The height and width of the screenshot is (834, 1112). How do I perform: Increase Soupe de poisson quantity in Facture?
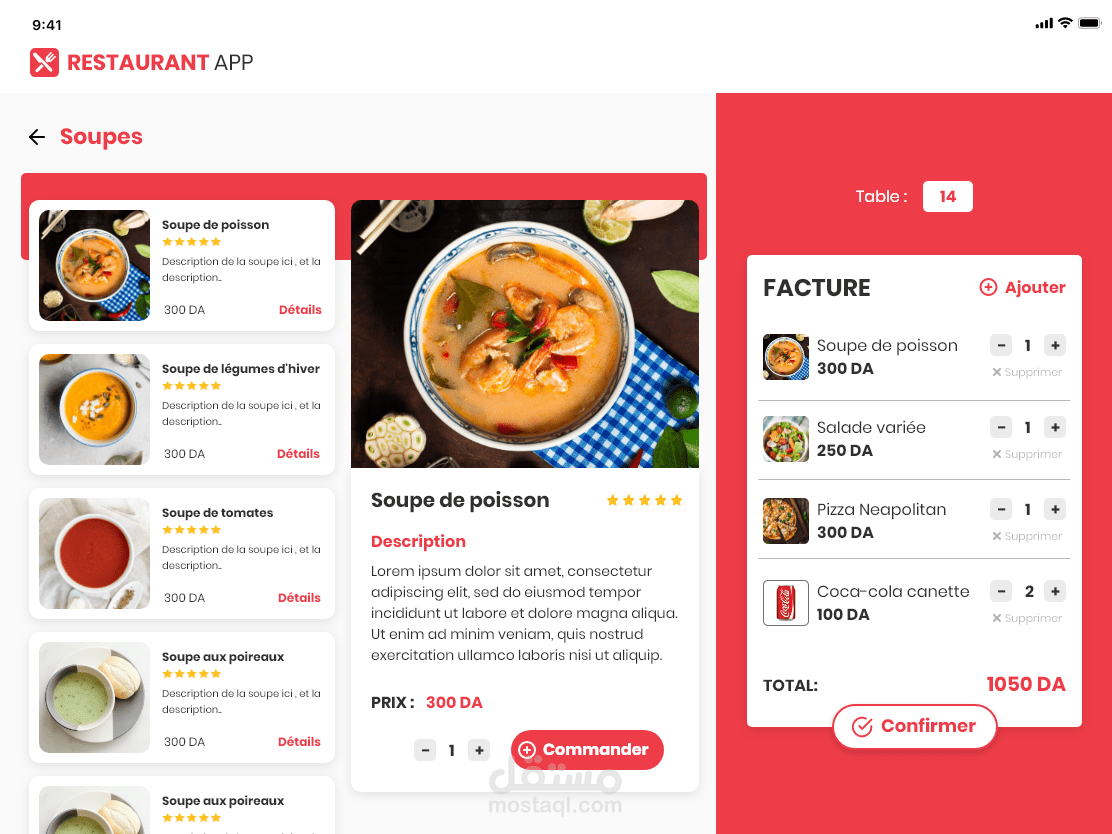click(x=1055, y=345)
